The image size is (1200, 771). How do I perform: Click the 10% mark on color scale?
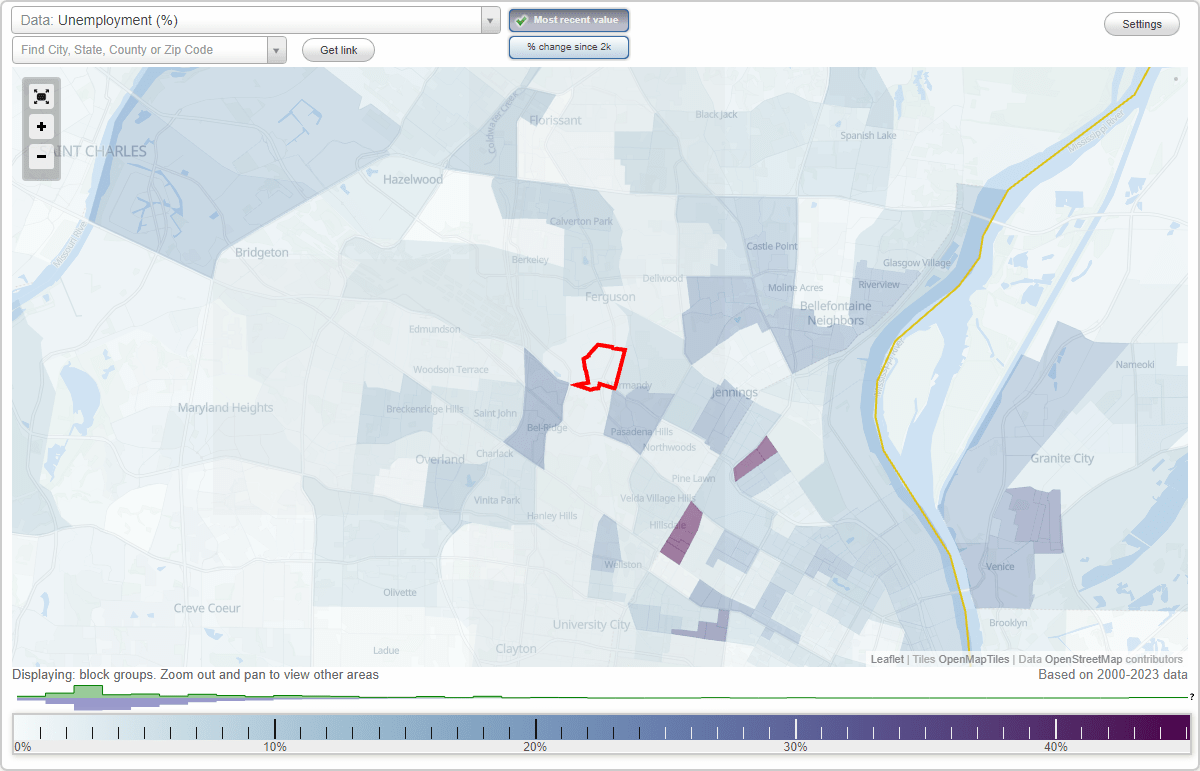(275, 747)
